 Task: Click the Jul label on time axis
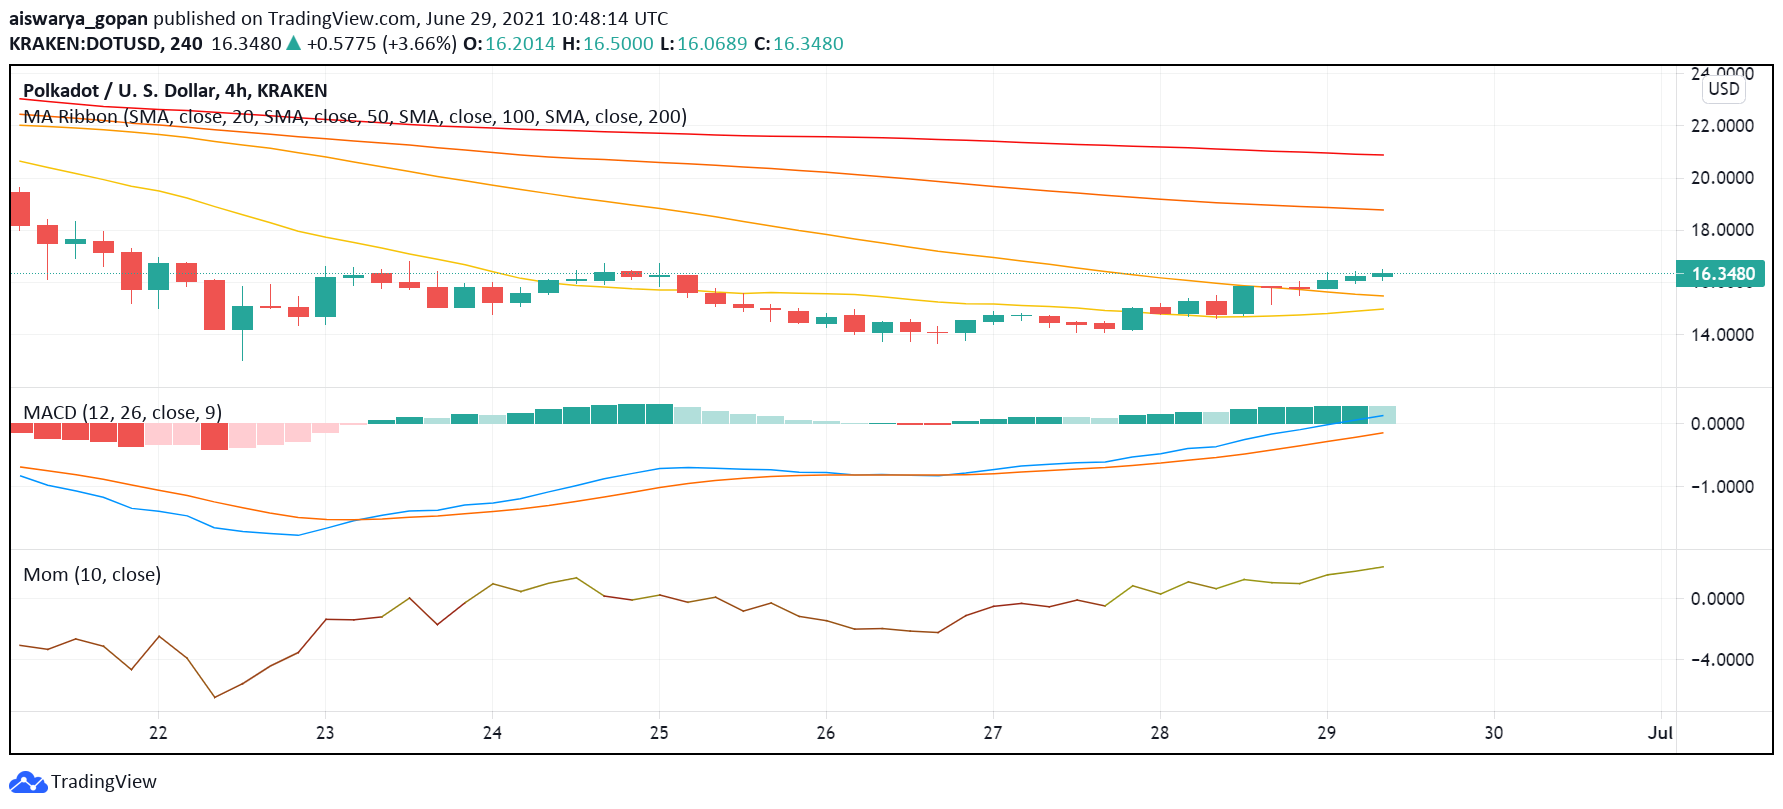tap(1660, 733)
